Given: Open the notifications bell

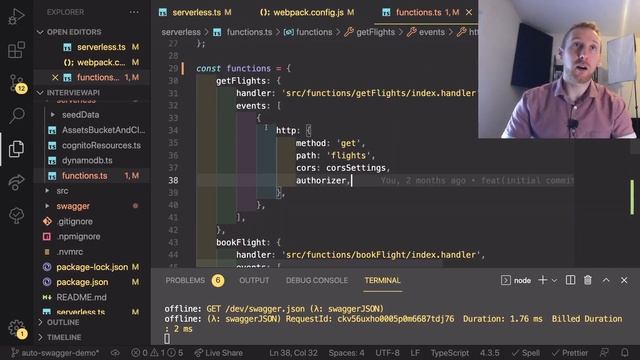Looking at the screenshot, I should (624, 353).
